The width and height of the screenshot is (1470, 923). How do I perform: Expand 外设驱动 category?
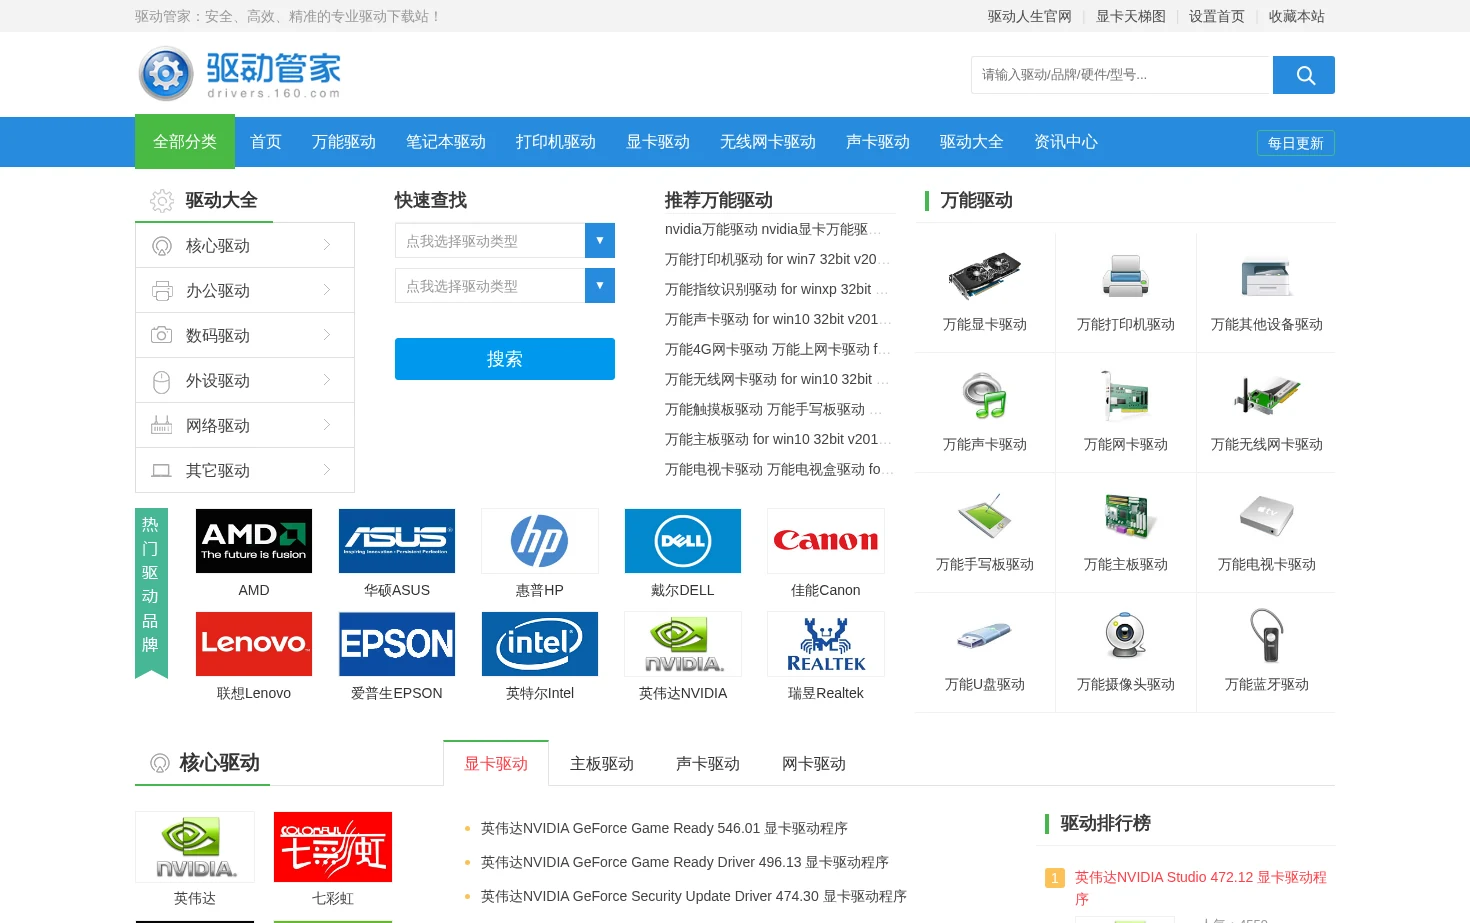tap(245, 380)
